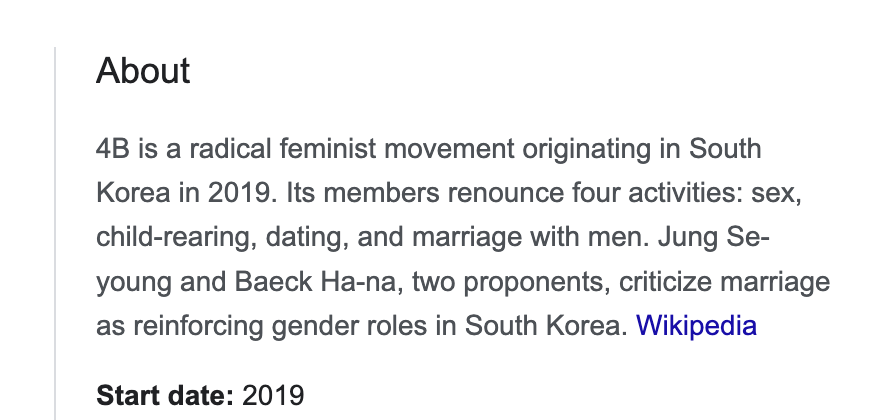Click the word 'reinforcing' in the last line

tap(198, 325)
